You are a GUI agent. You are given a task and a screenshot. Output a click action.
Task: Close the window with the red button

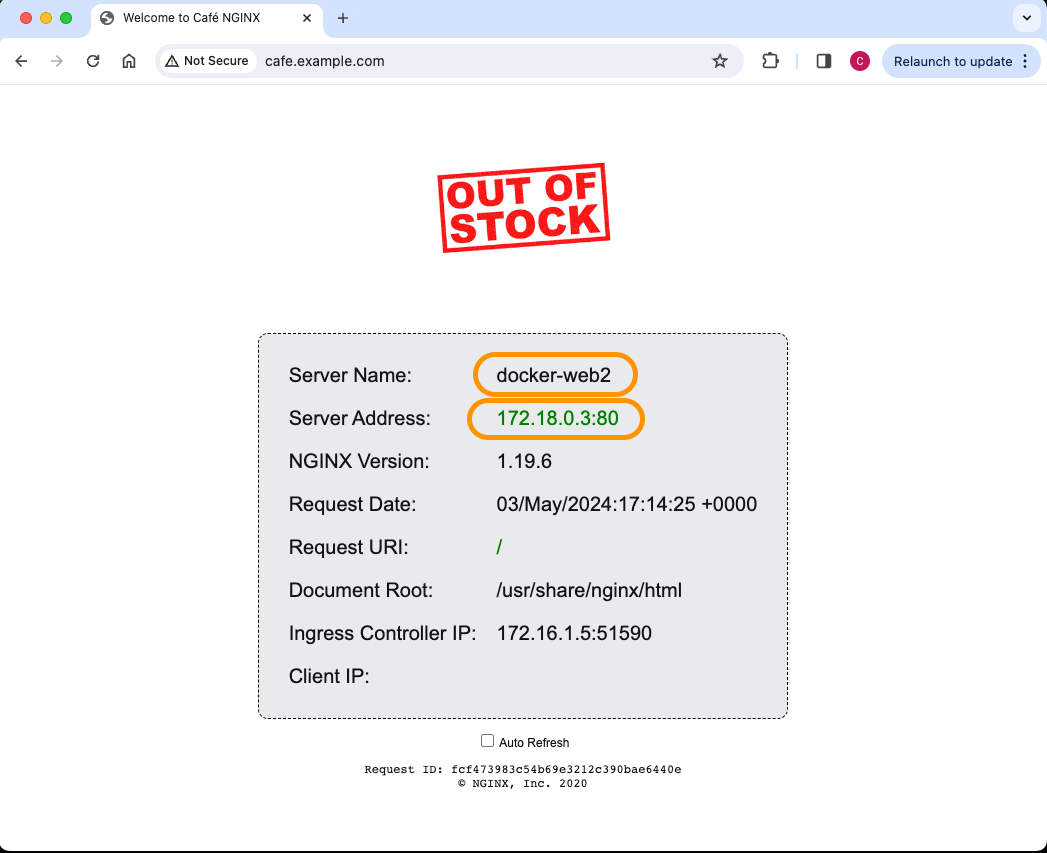tap(26, 18)
